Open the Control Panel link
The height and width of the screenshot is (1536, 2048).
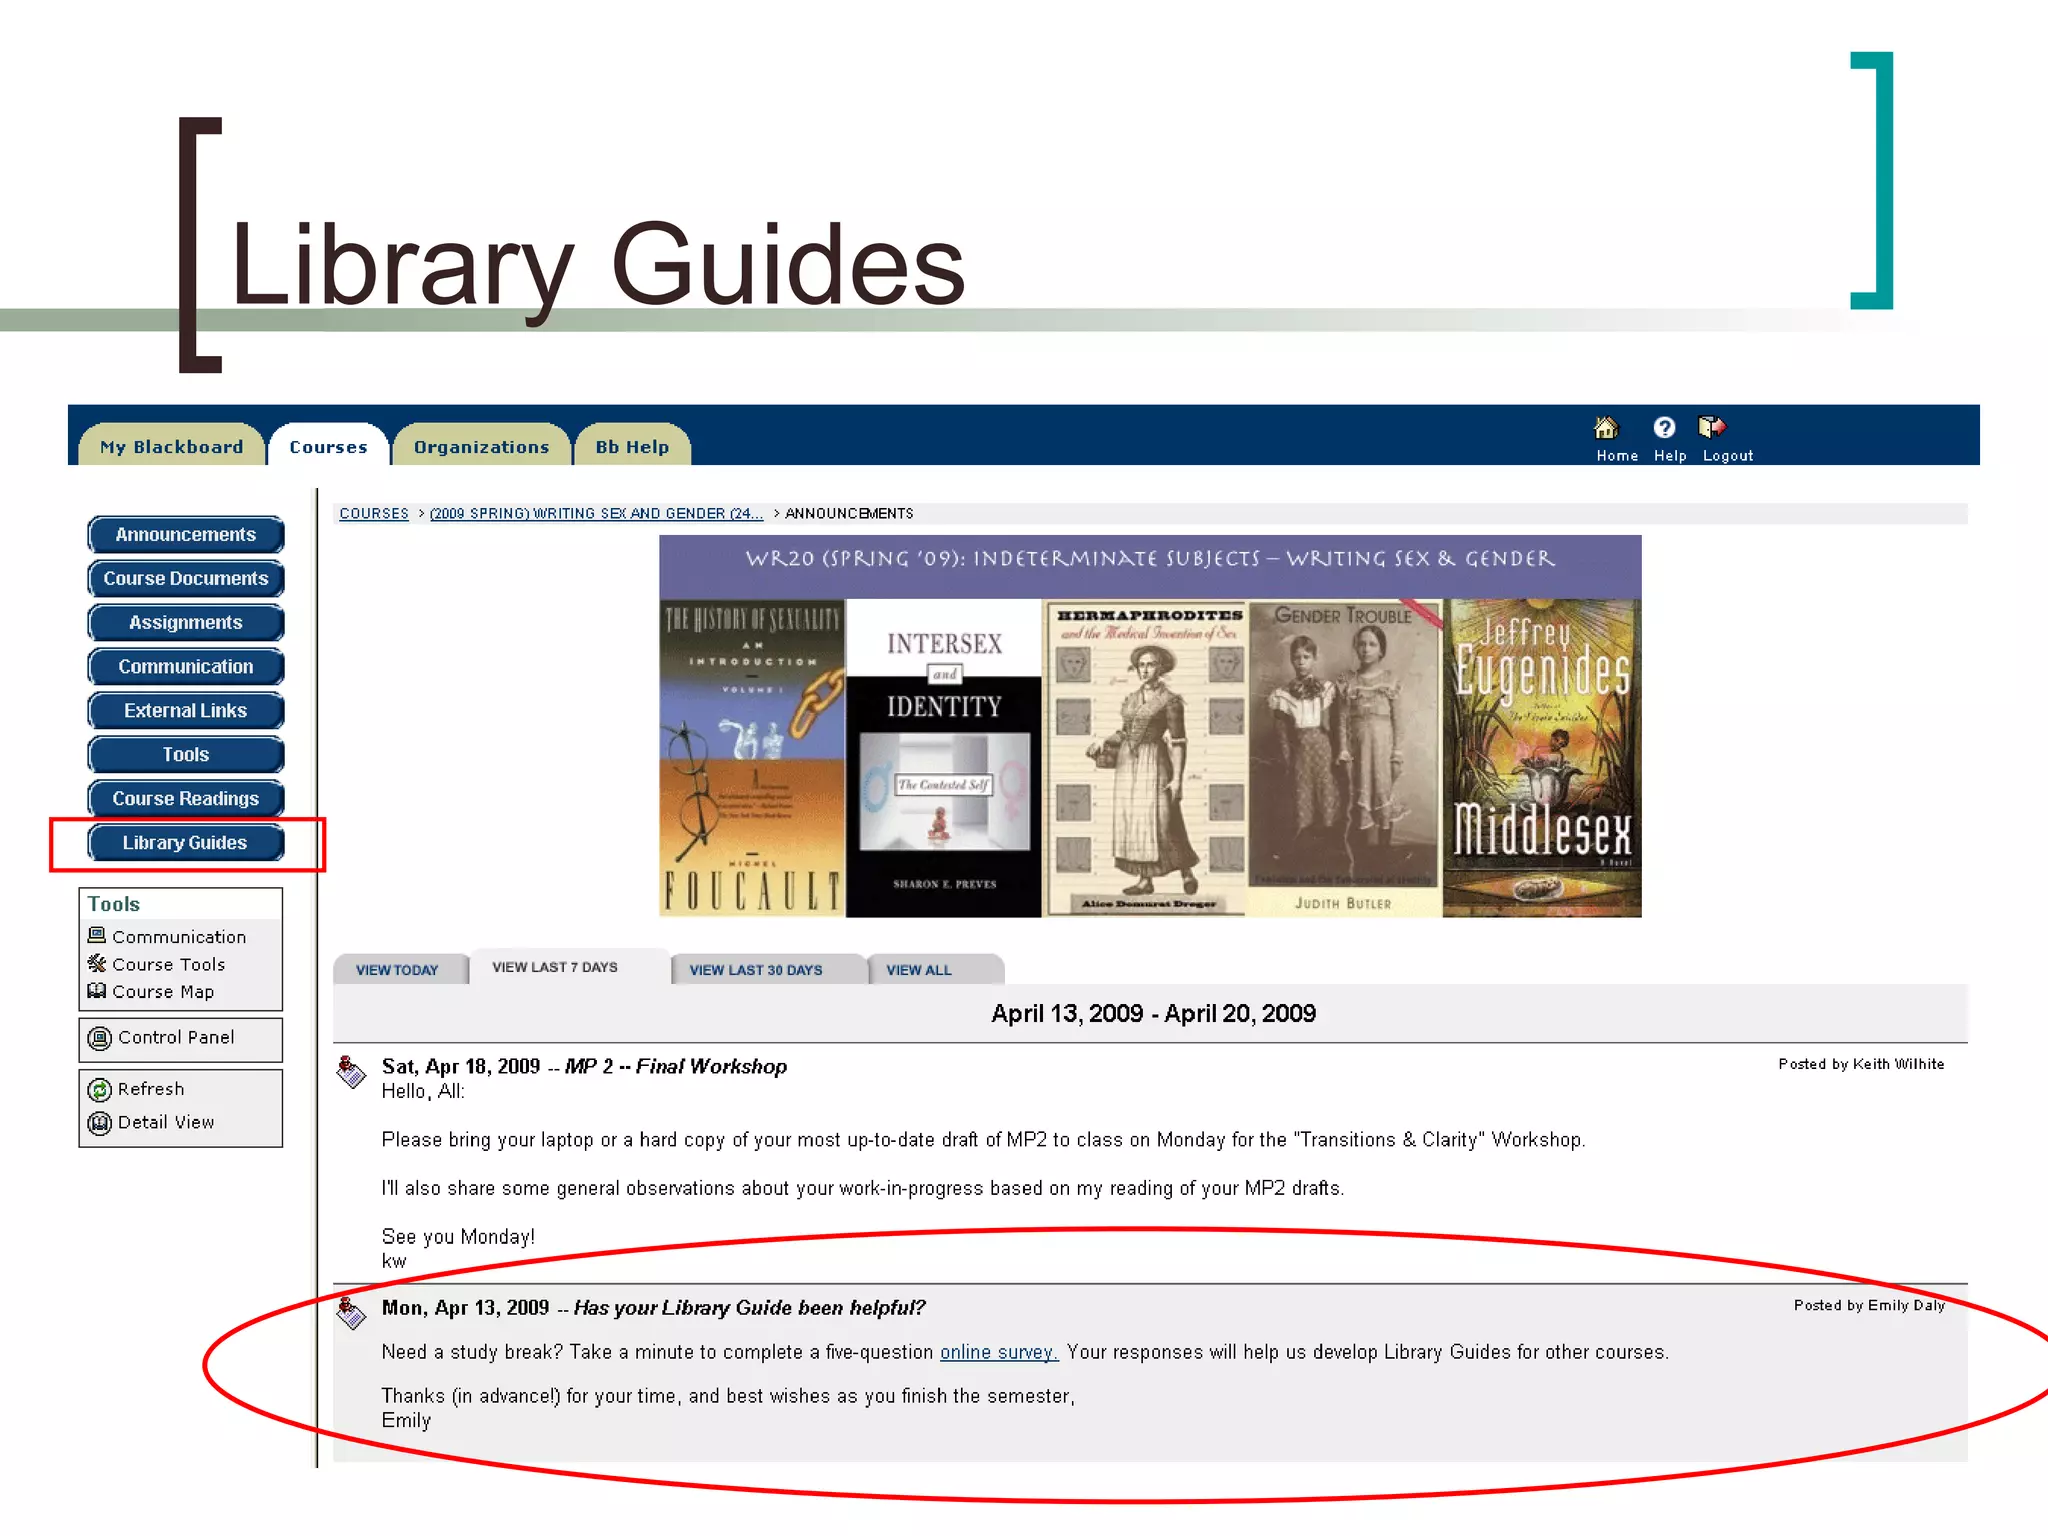point(176,1038)
